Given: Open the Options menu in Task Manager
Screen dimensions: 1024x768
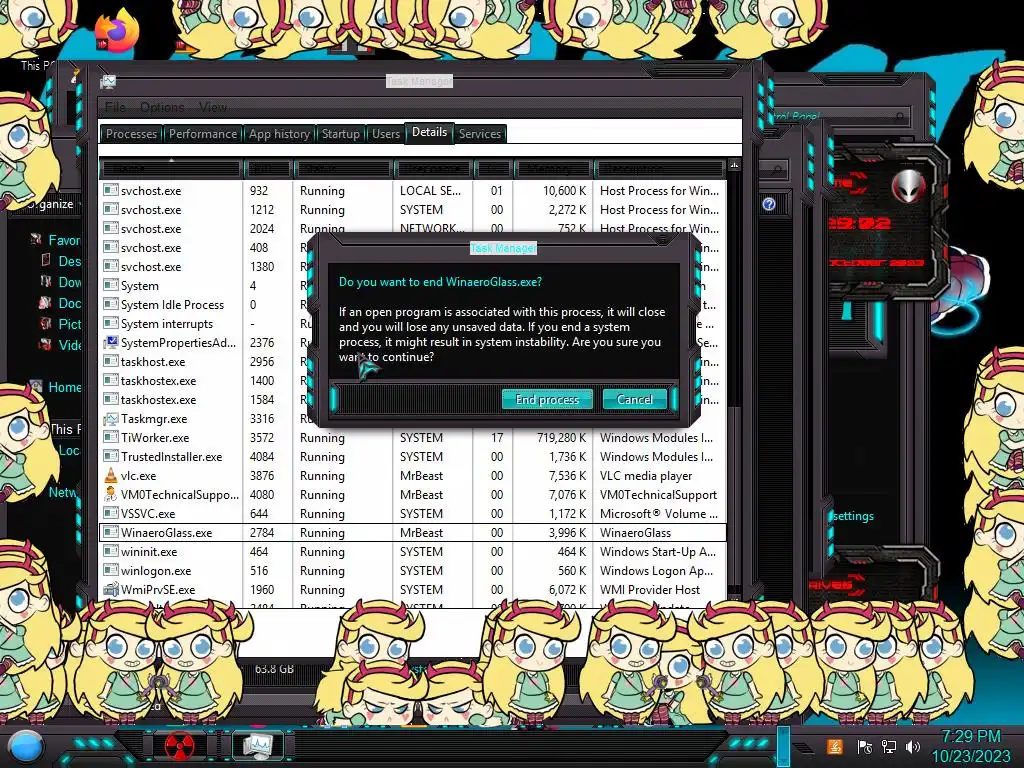Looking at the screenshot, I should pos(162,107).
